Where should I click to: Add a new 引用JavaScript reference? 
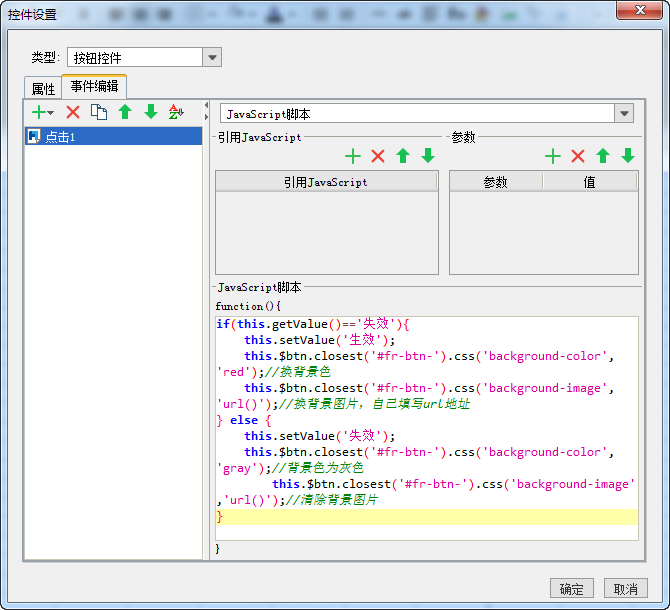pyautogui.click(x=352, y=156)
